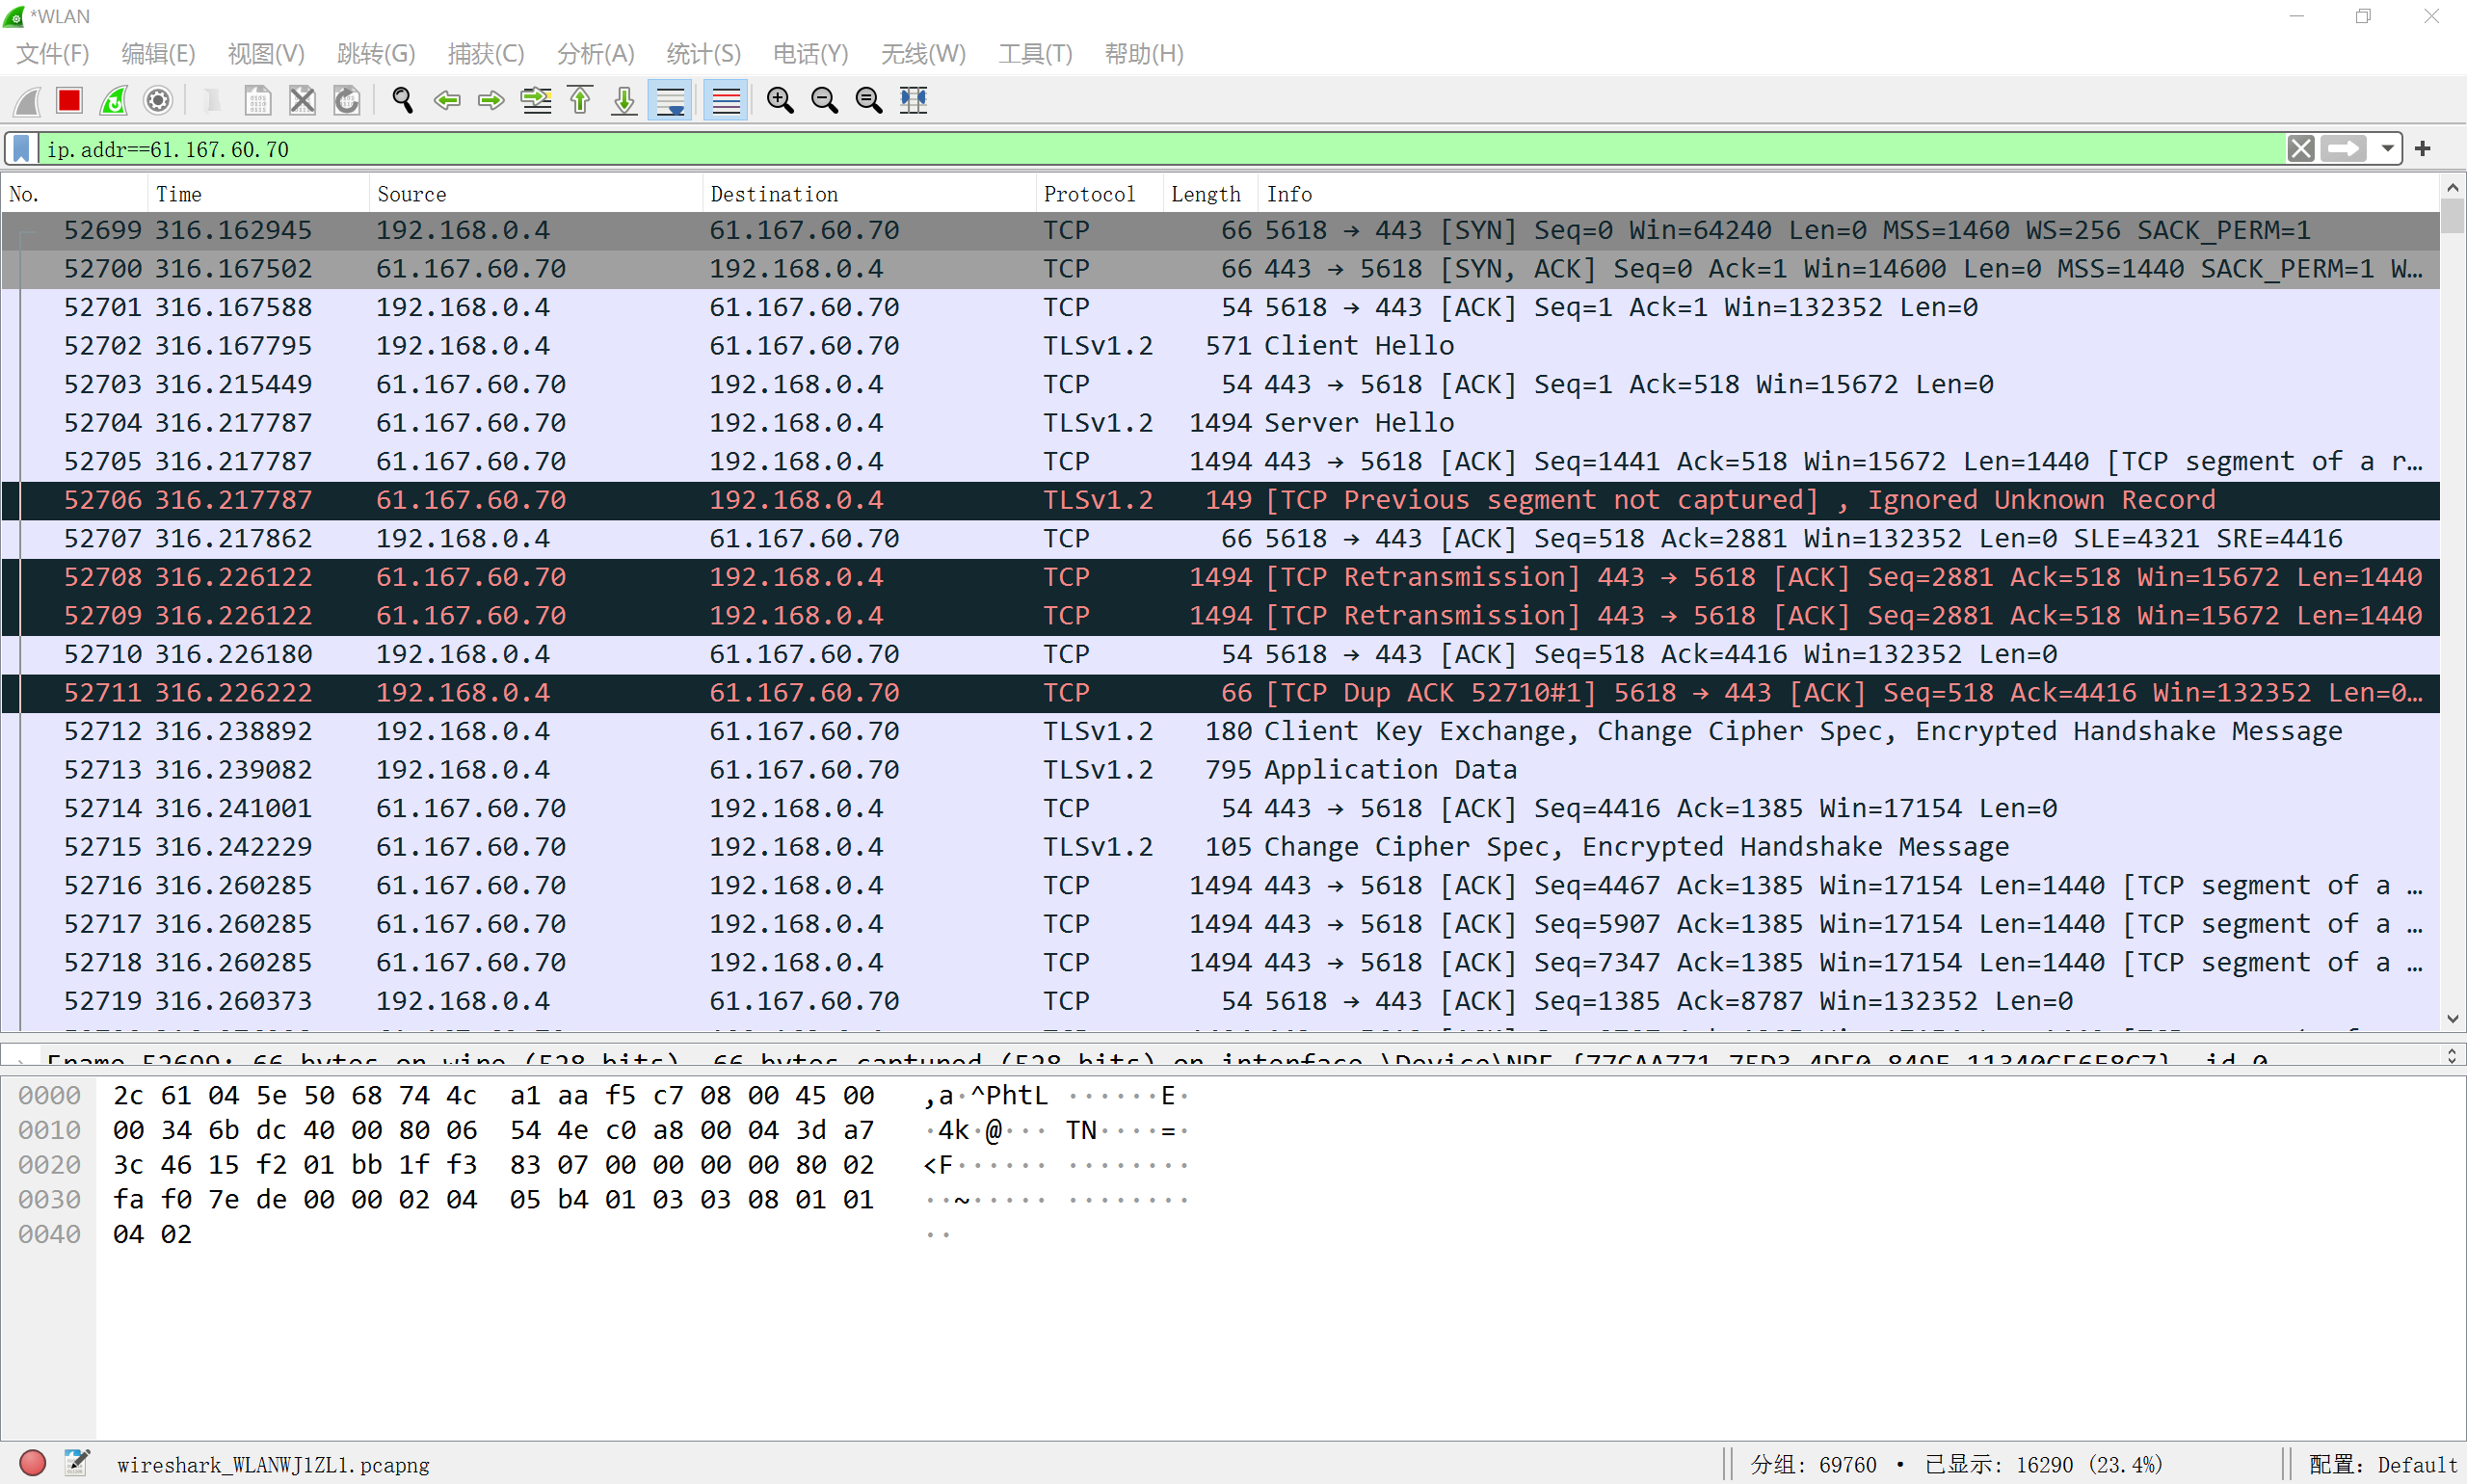
Task: Open the 文件(F) menu
Action: point(53,53)
